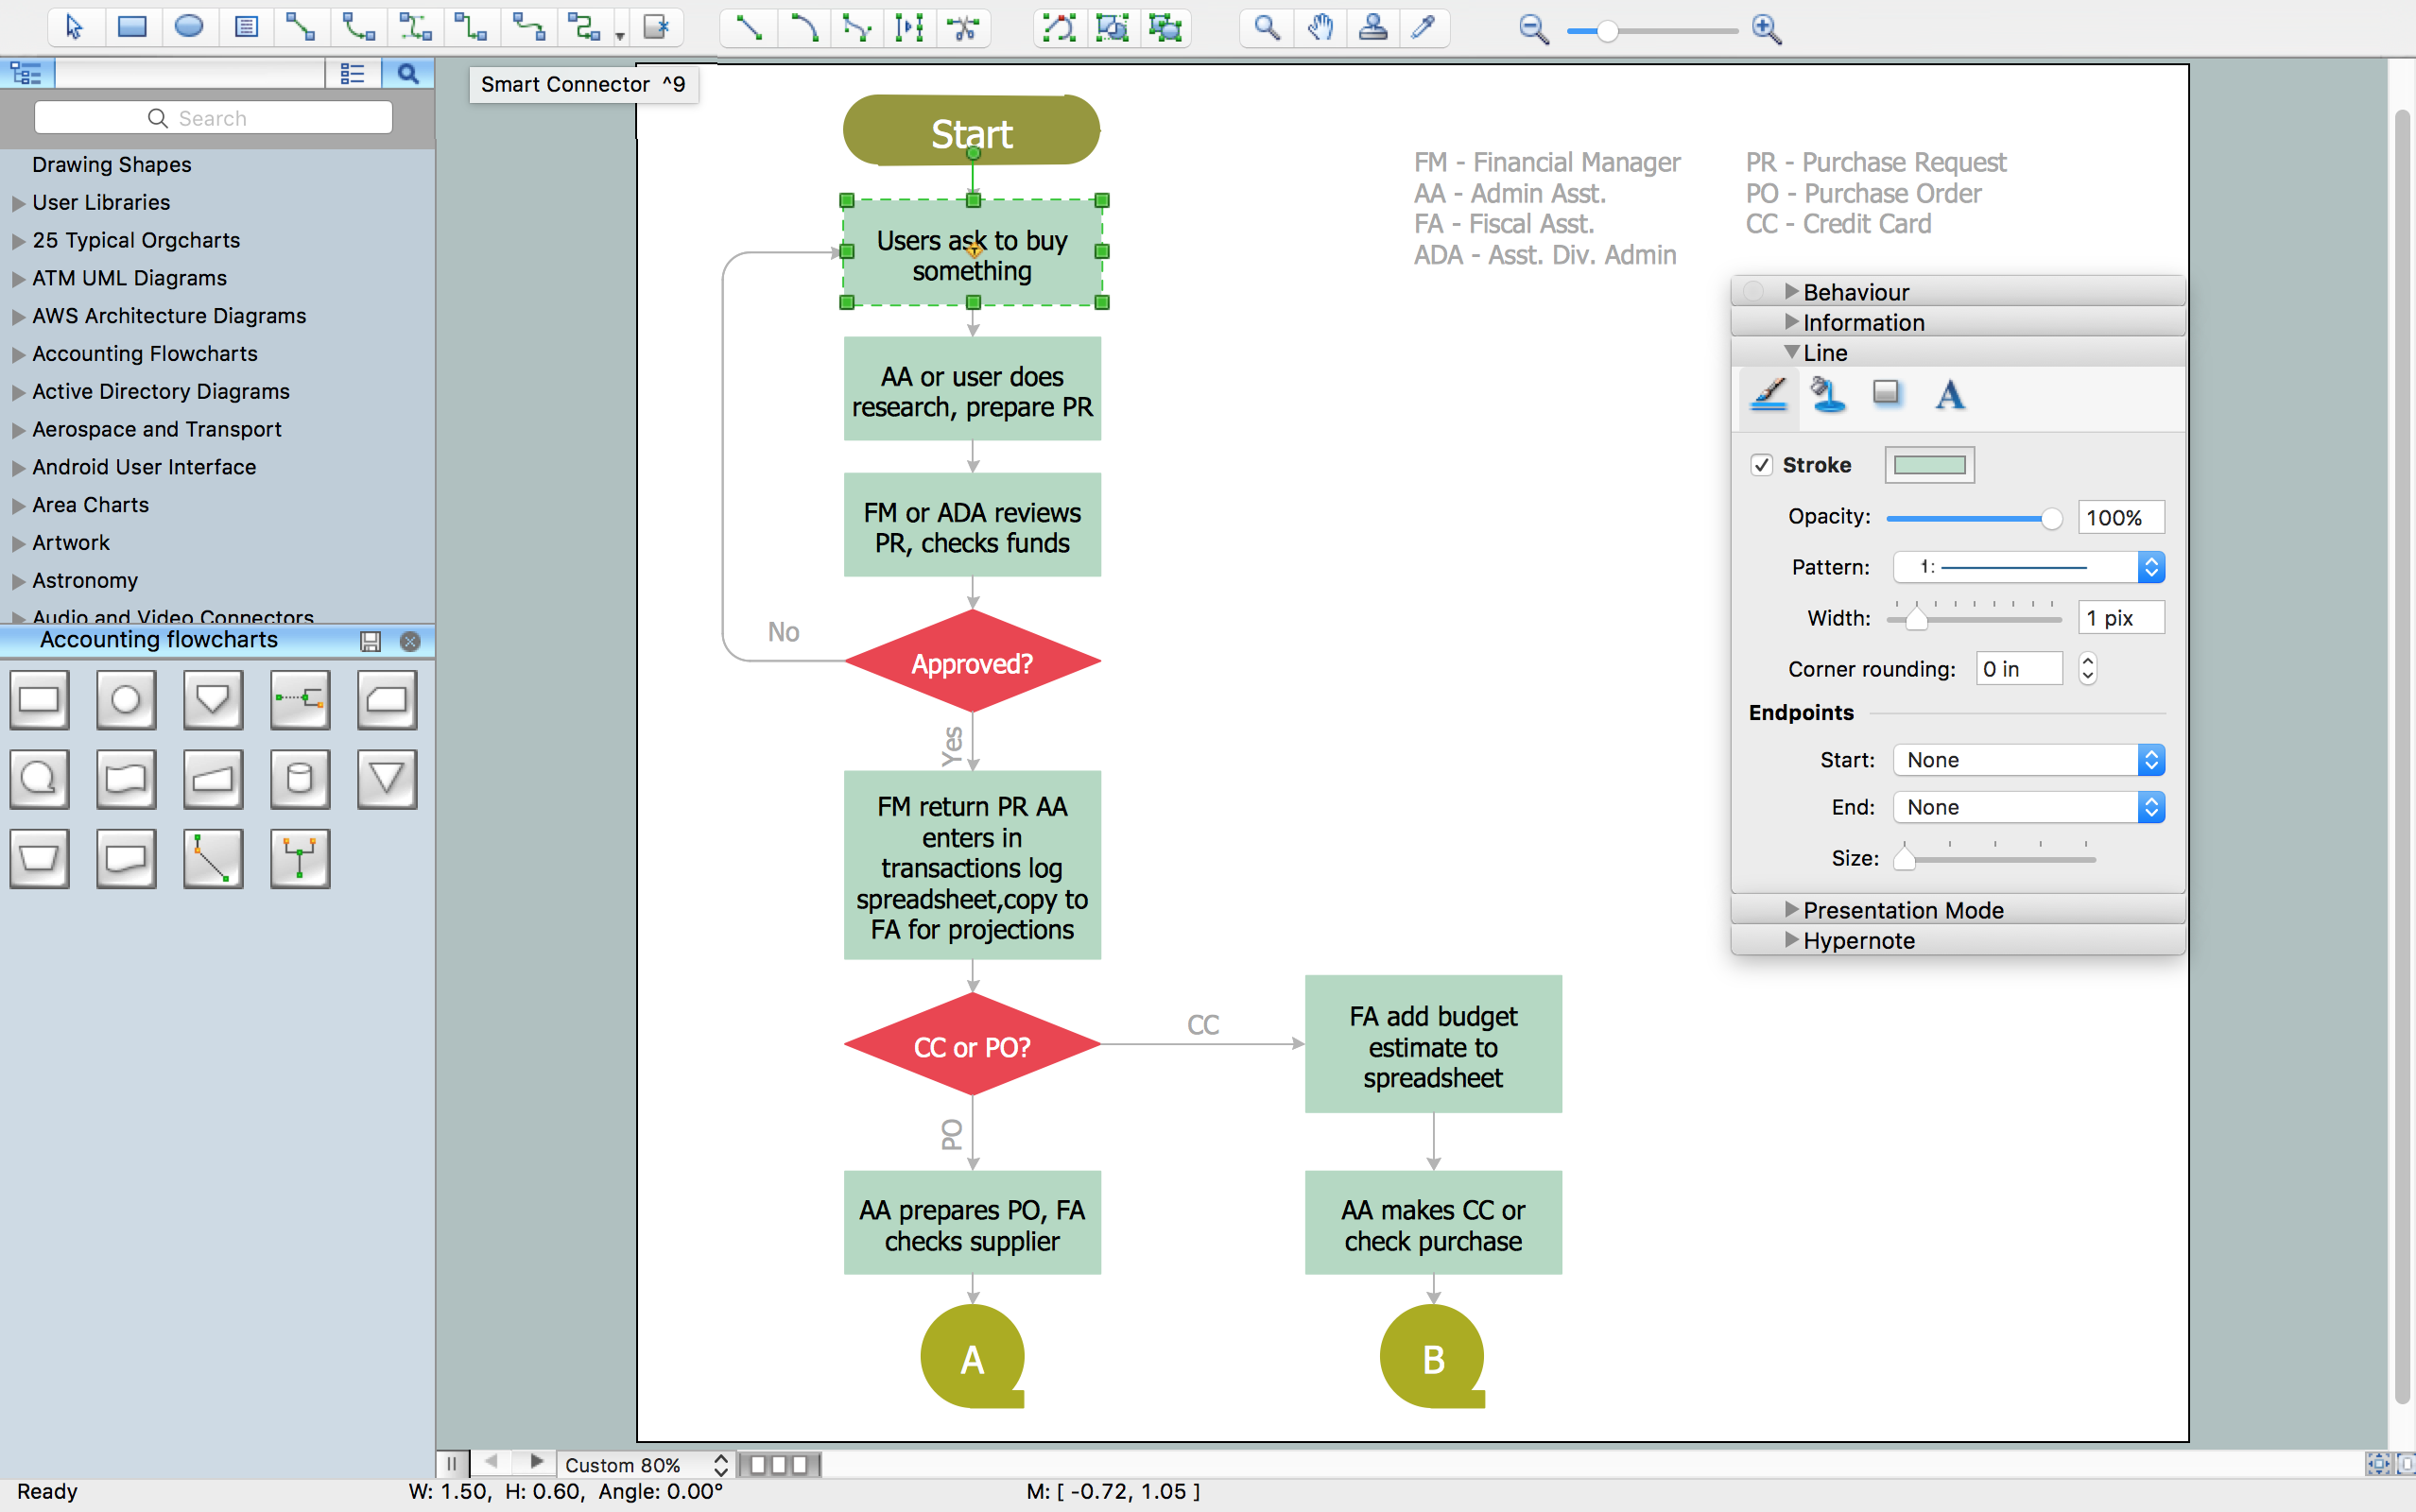Pick the Y-shaped branch connector shape

300,859
